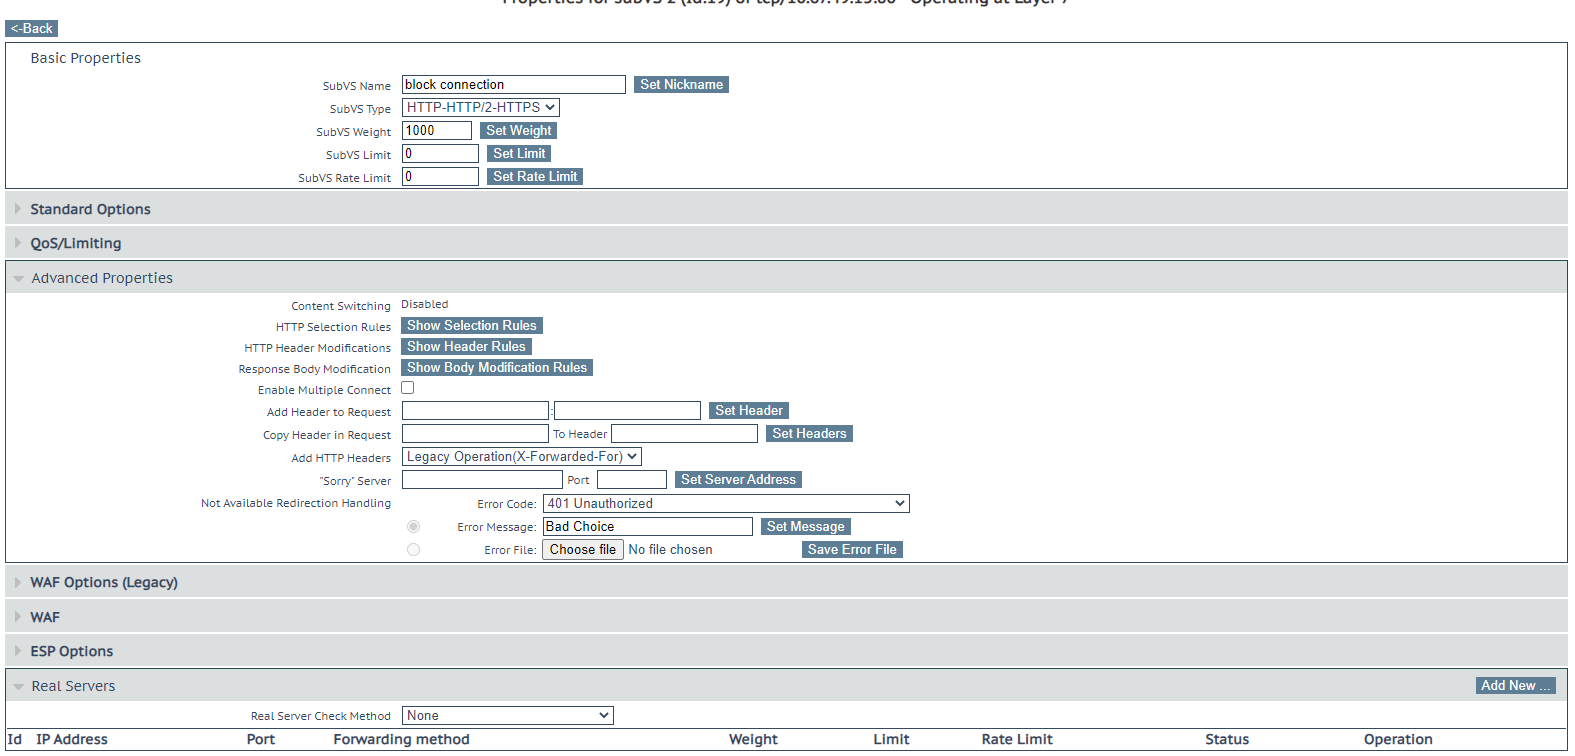Image resolution: width=1575 pixels, height=756 pixels.
Task: Click the Copy Header in Request source field
Action: coord(475,434)
